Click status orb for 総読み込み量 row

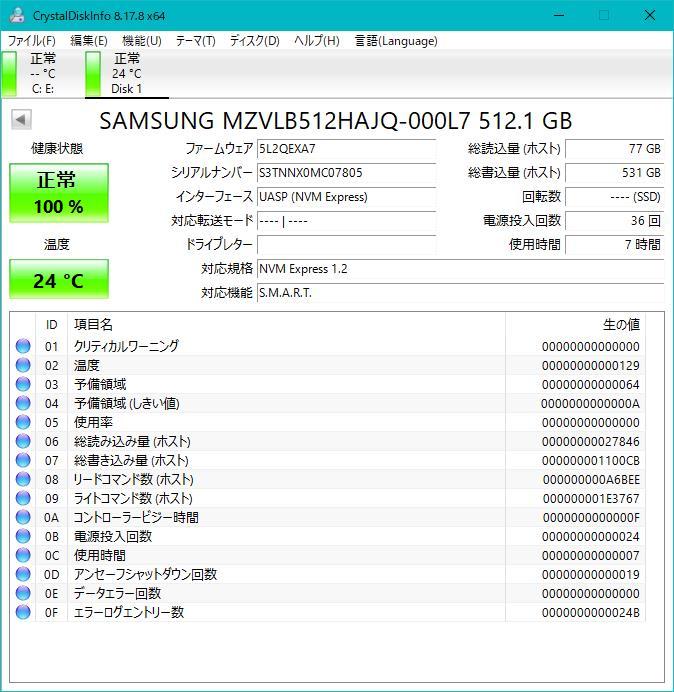coord(23,441)
